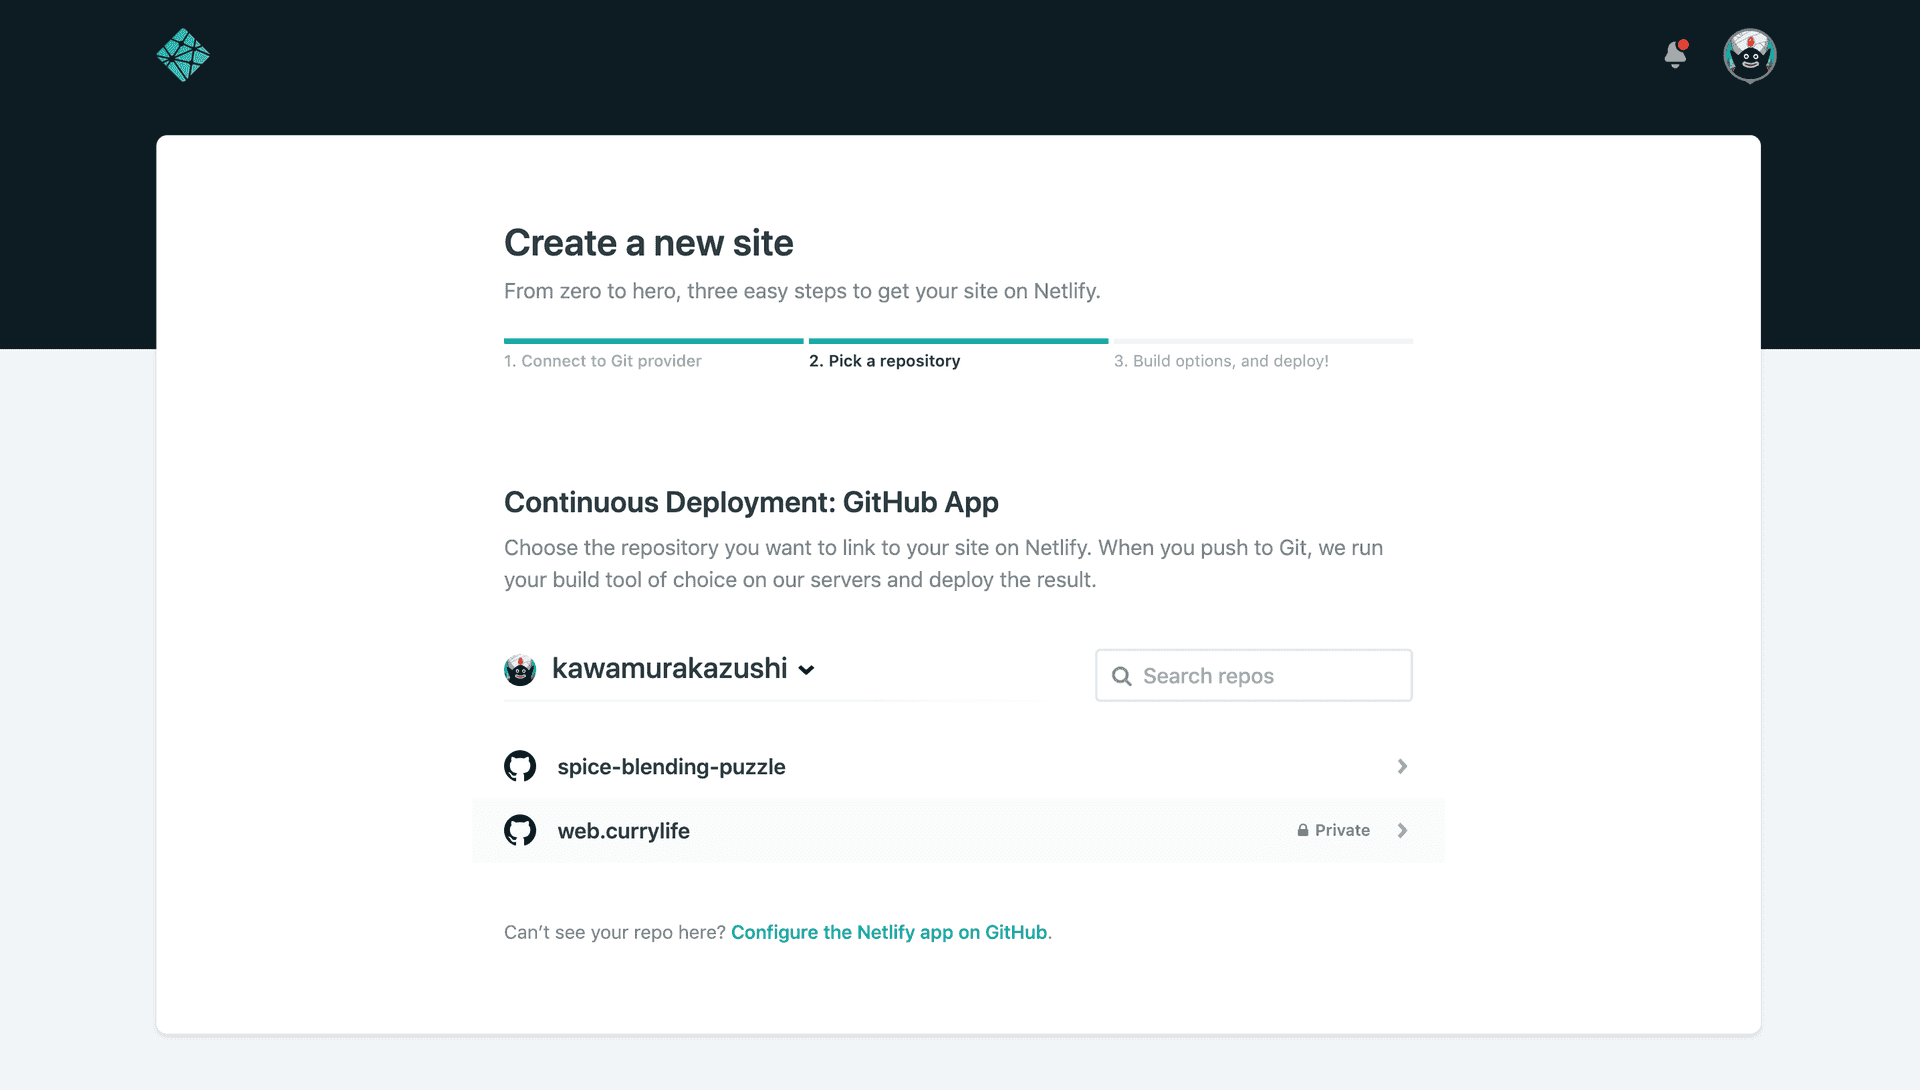Choose the spice-blending-puzzle repository
Screen dimensions: 1920x1090
point(958,766)
